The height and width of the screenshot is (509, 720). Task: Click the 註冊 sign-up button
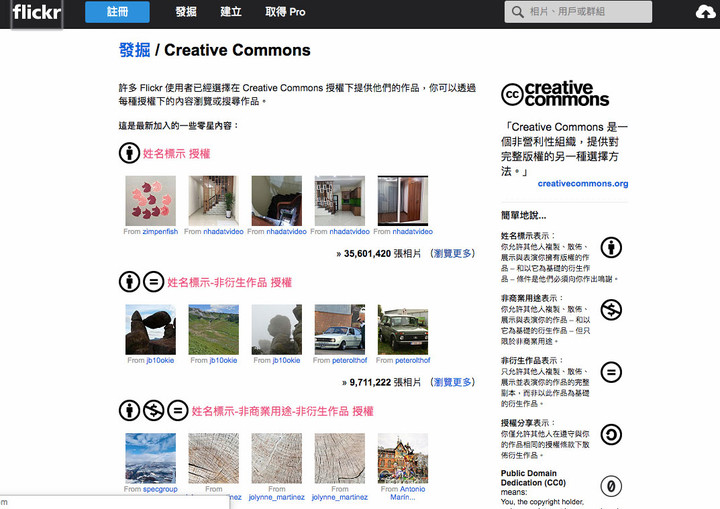[x=117, y=12]
